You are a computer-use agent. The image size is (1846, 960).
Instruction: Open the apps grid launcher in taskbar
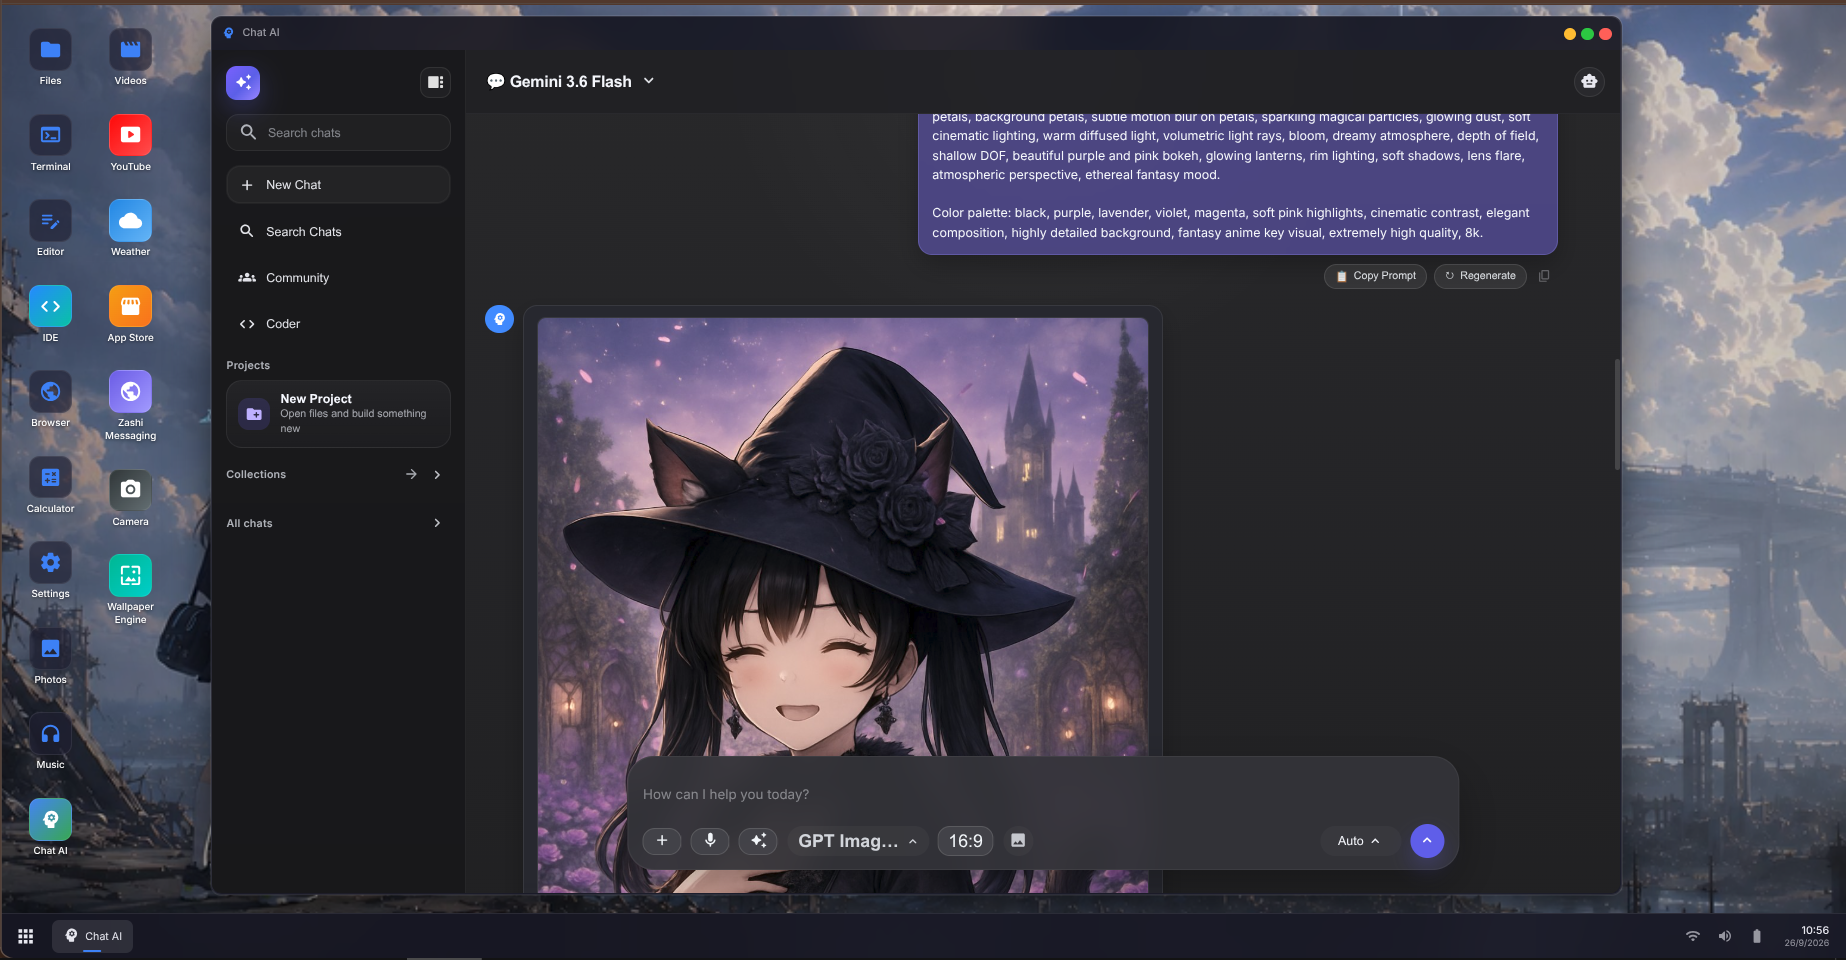pyautogui.click(x=26, y=936)
